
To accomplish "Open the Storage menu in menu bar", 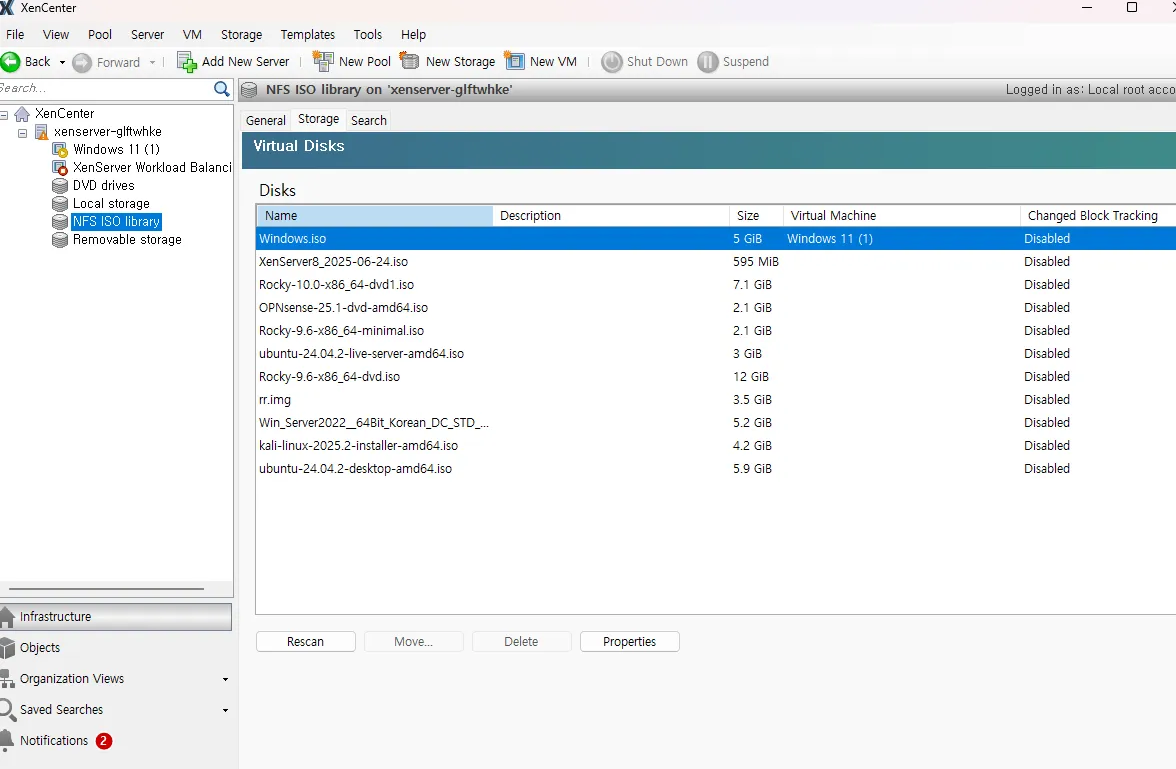I will point(241,34).
